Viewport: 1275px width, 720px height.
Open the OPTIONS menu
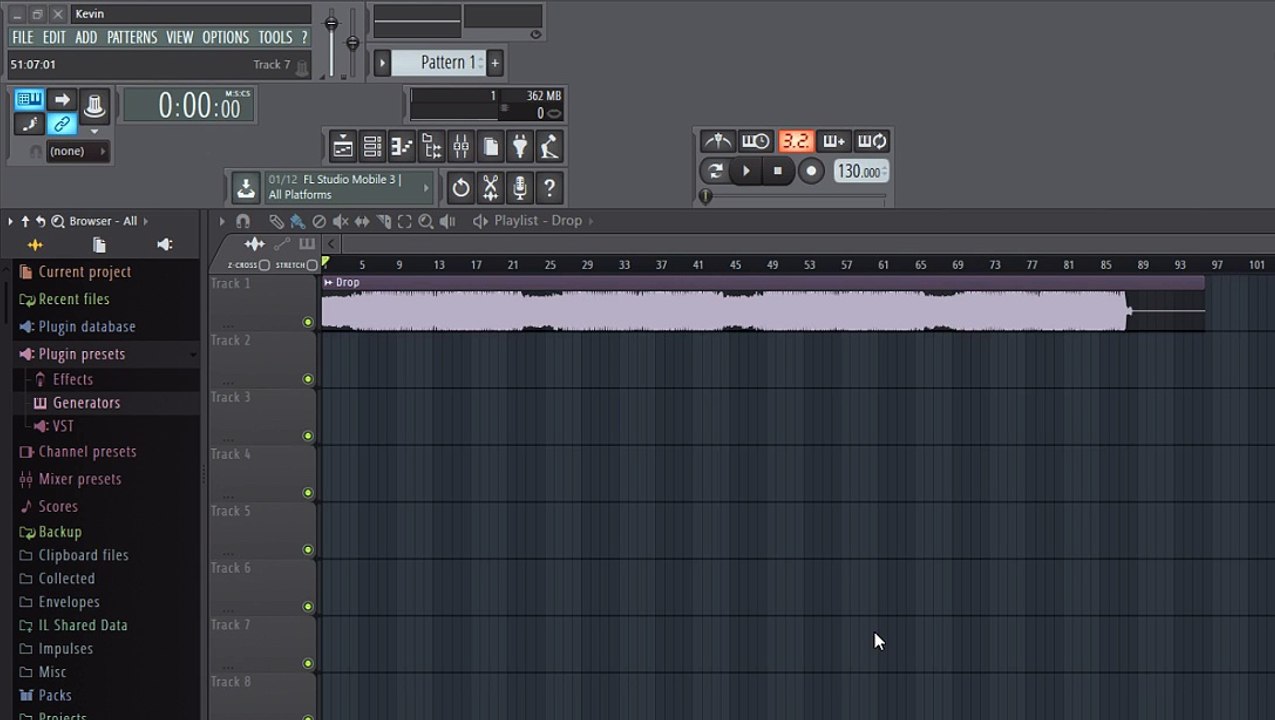226,37
